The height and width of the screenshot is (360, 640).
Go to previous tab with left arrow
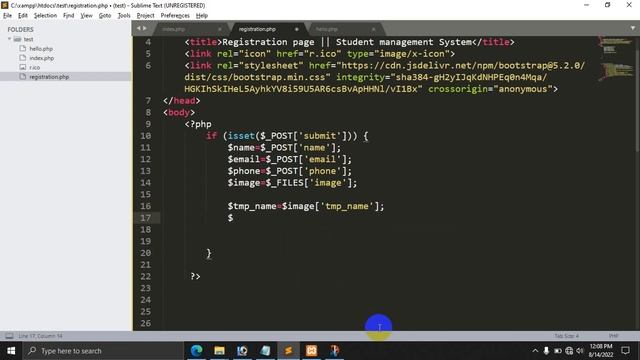click(139, 28)
